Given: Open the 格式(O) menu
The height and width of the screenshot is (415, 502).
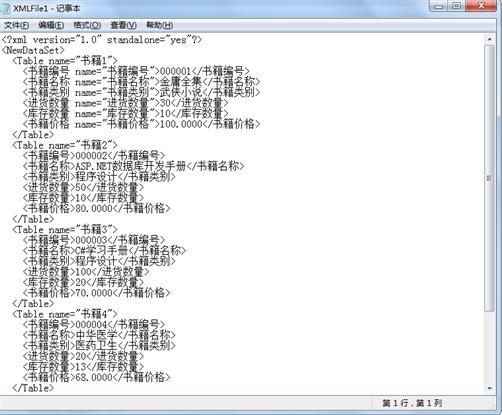Looking at the screenshot, I should (x=87, y=25).
